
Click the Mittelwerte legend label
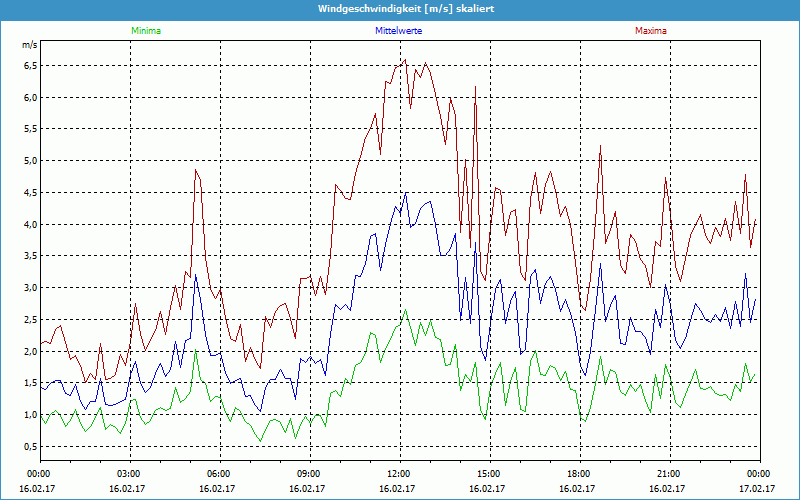click(398, 31)
